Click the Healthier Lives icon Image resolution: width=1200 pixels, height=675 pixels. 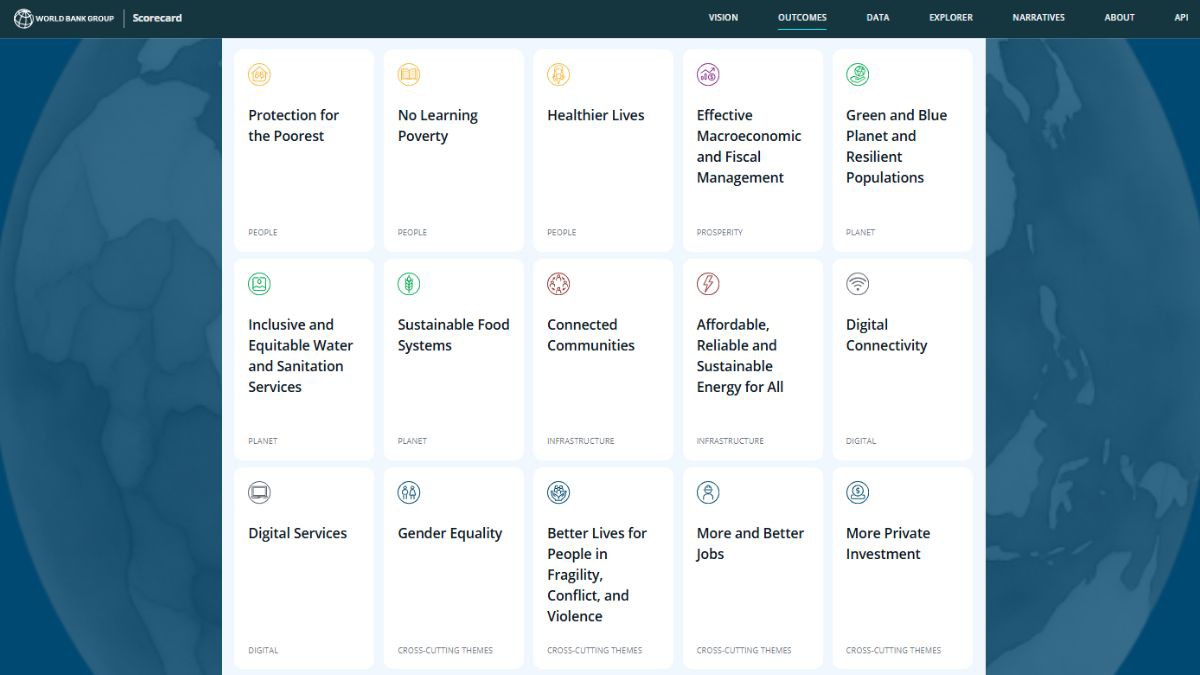pyautogui.click(x=559, y=75)
